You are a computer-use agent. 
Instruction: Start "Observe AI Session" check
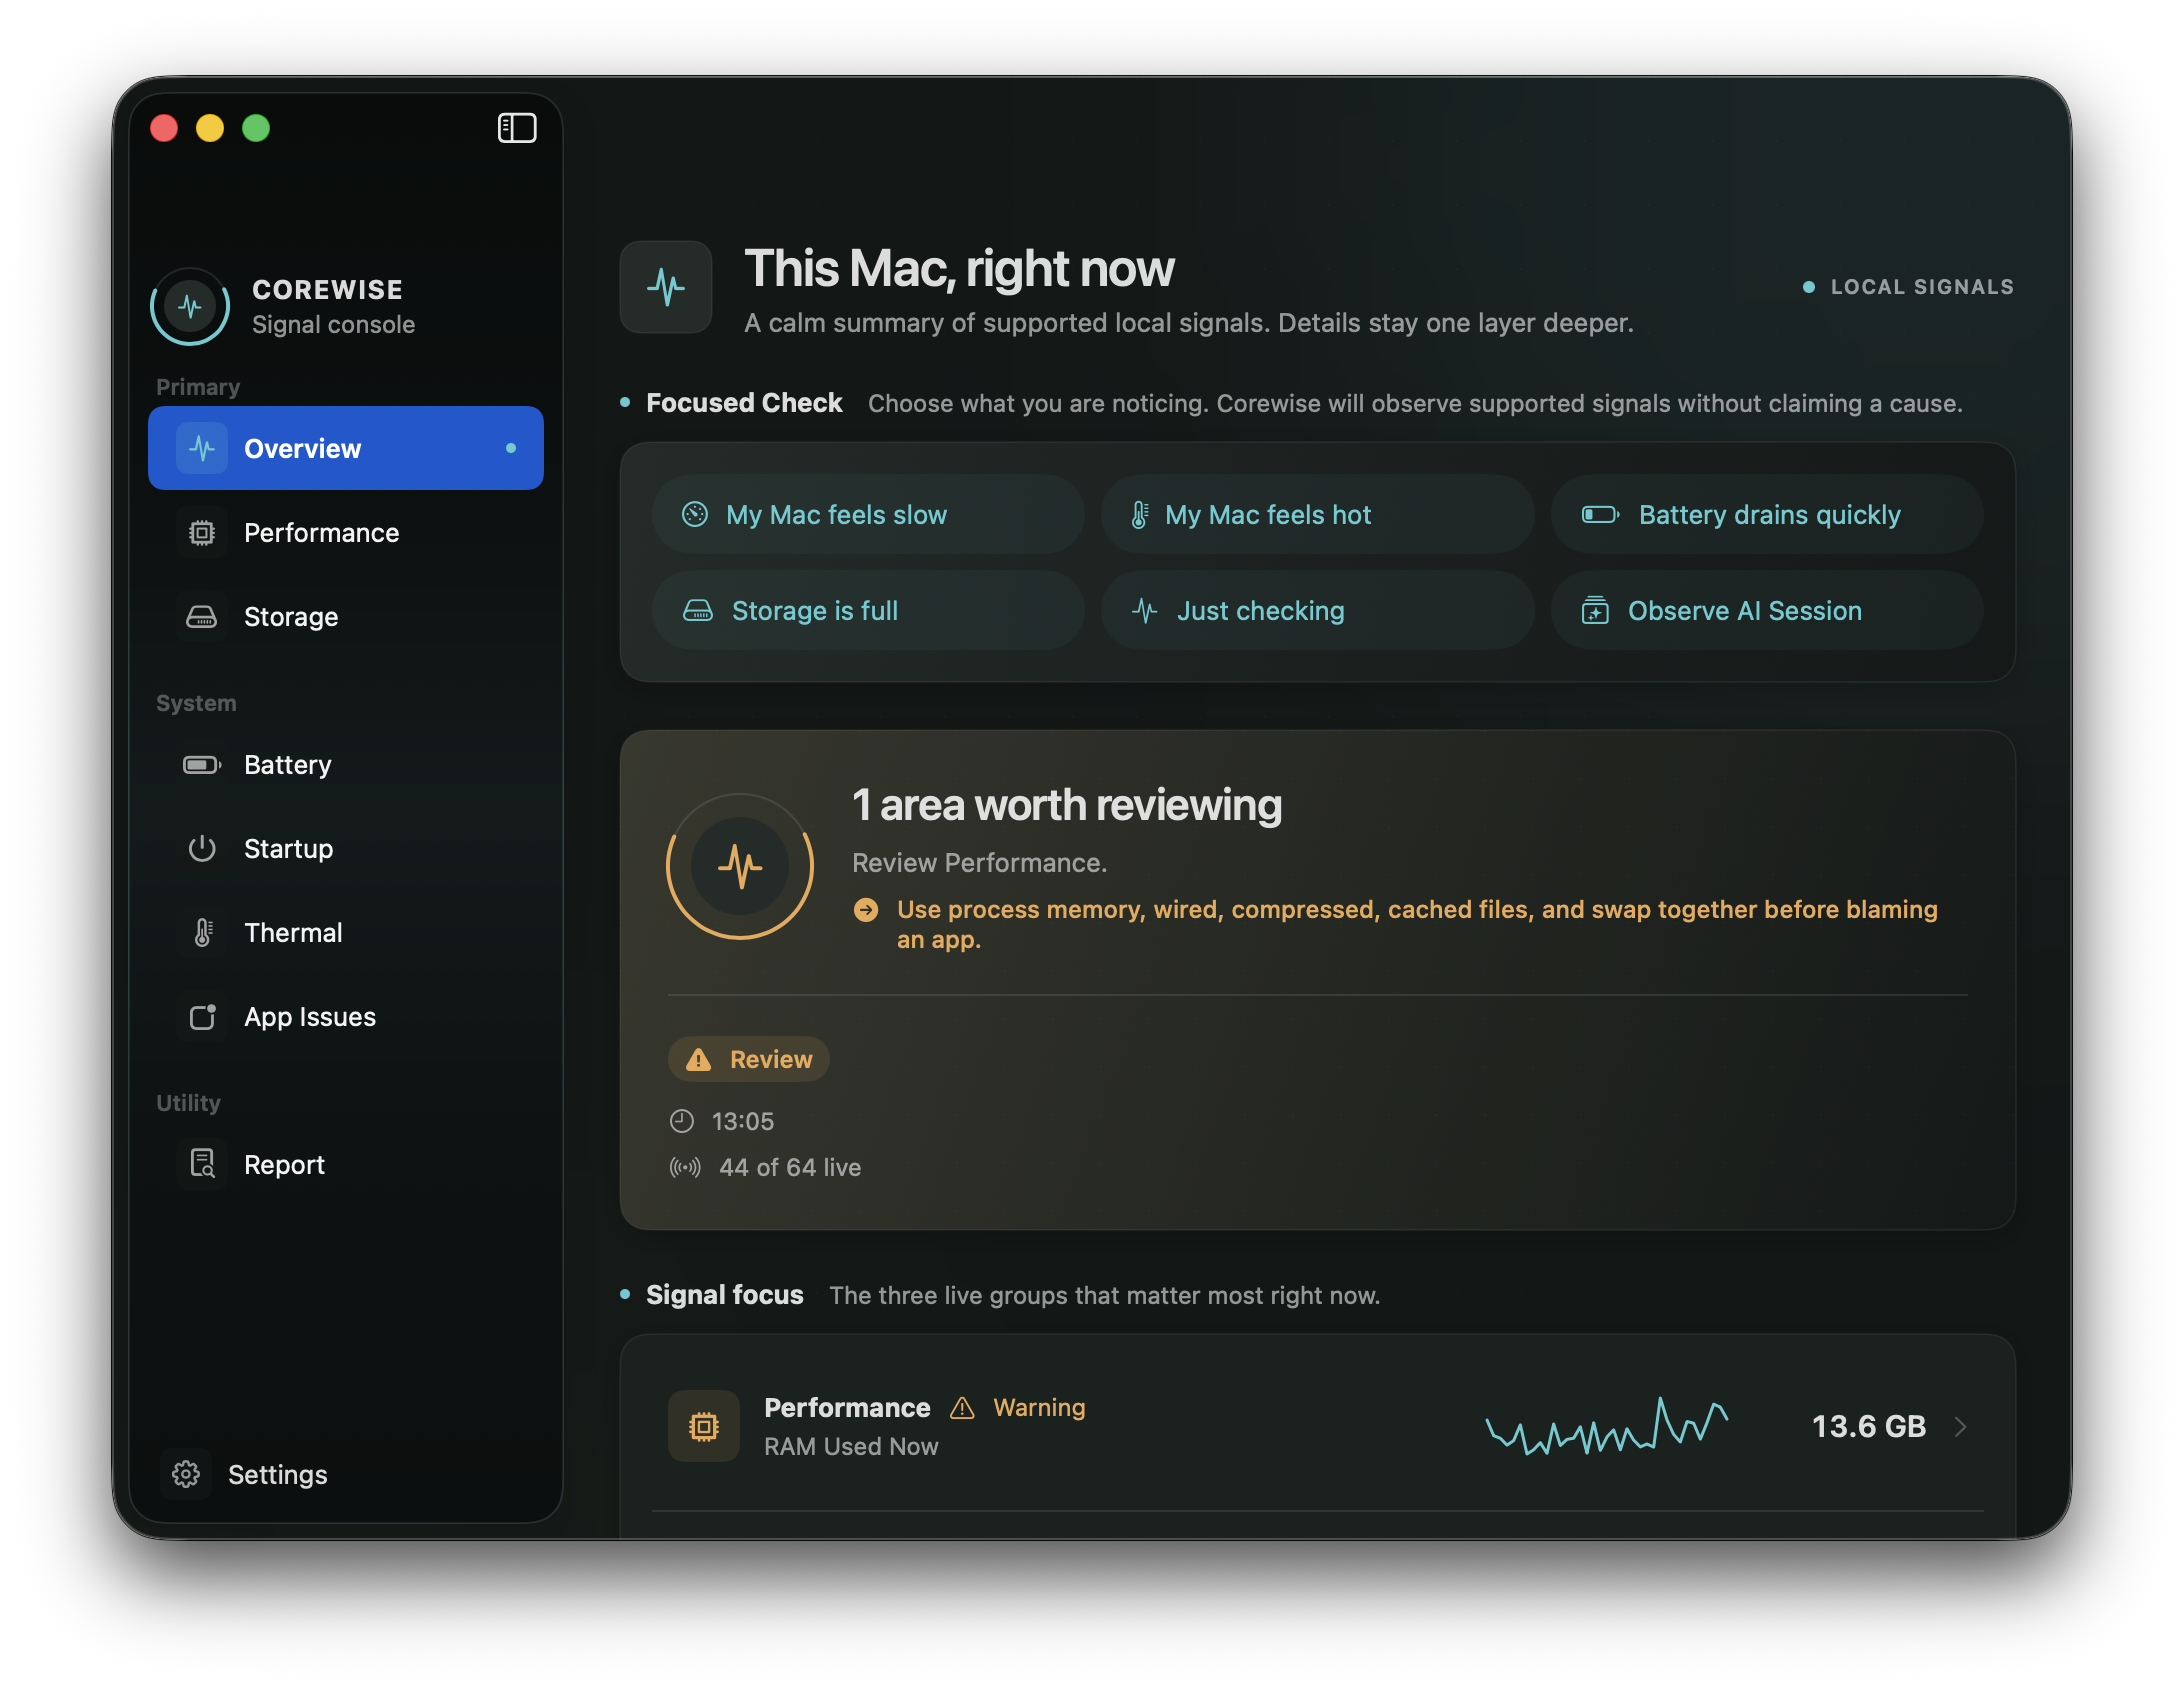point(1766,611)
